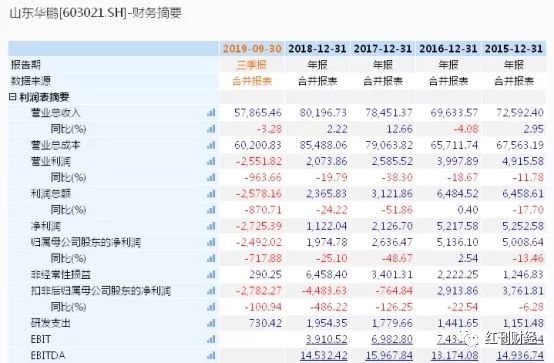Screen dimensions: 554x363
Task: Open chart icon for 利润总额 row
Action: pos(211,194)
